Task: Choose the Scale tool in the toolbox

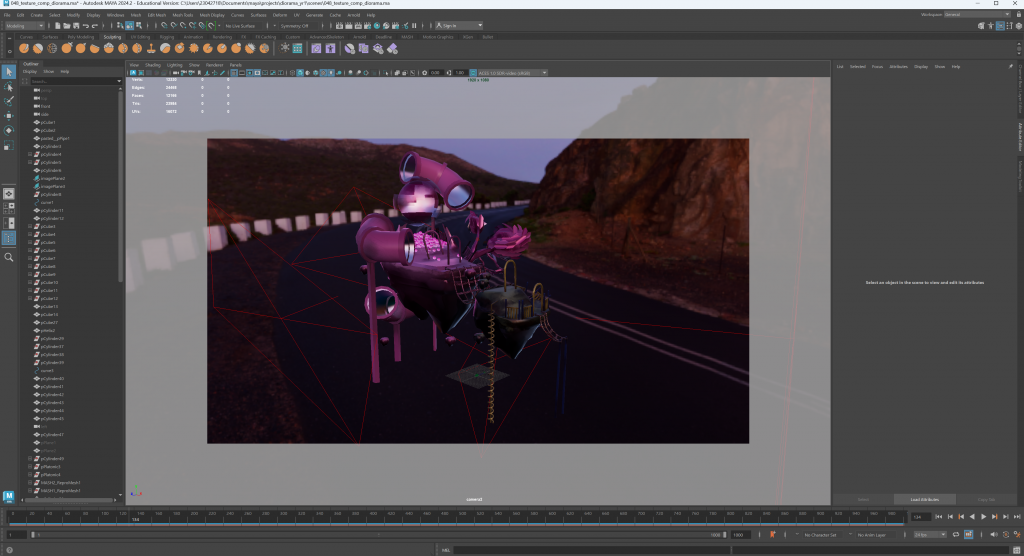Action: coord(8,145)
